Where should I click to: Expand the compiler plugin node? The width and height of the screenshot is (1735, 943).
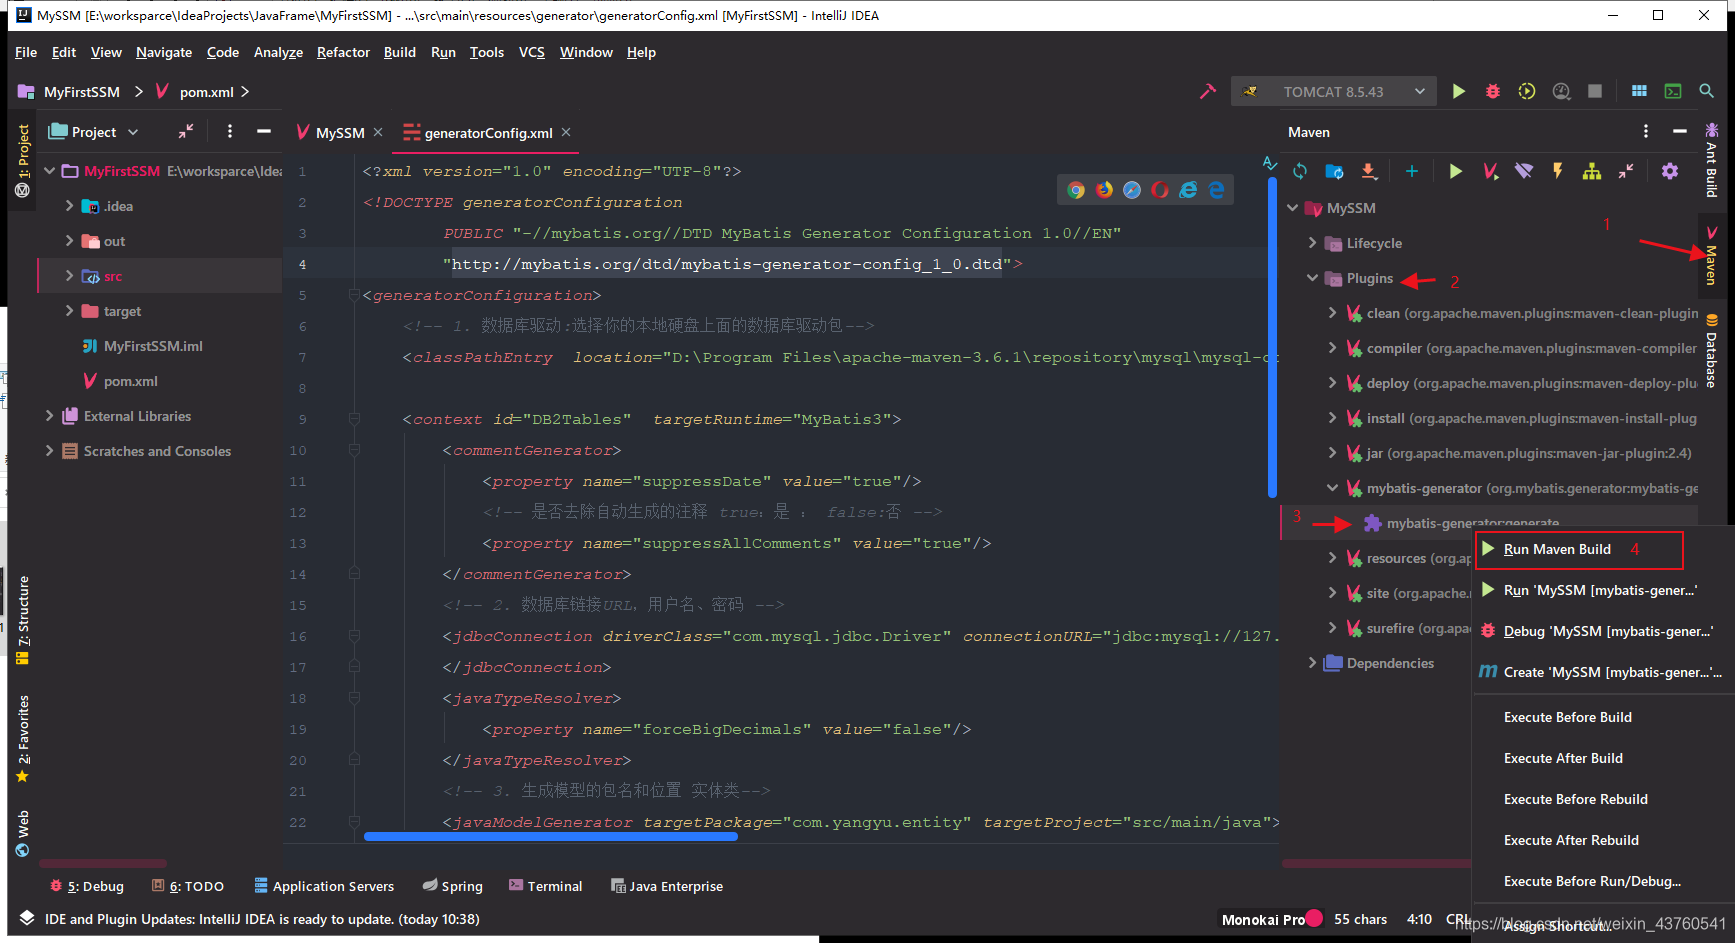1332,348
